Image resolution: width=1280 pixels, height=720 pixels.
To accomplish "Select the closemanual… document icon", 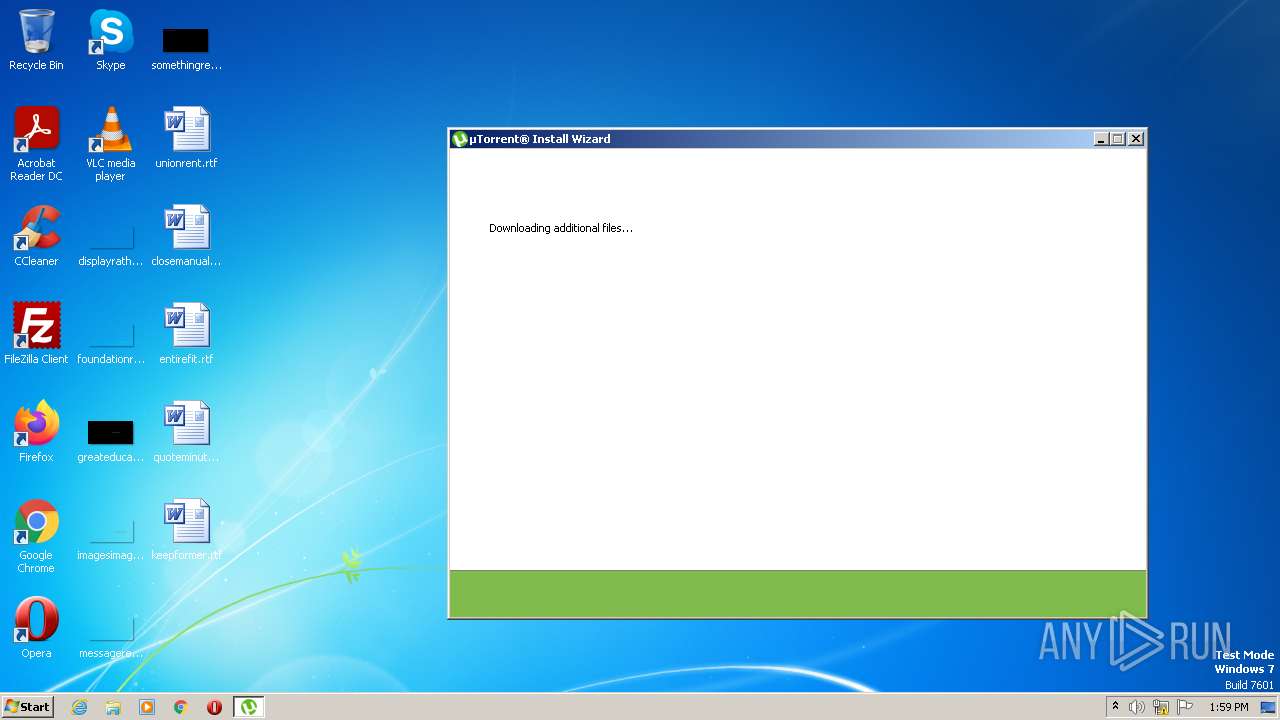I will tap(186, 236).
